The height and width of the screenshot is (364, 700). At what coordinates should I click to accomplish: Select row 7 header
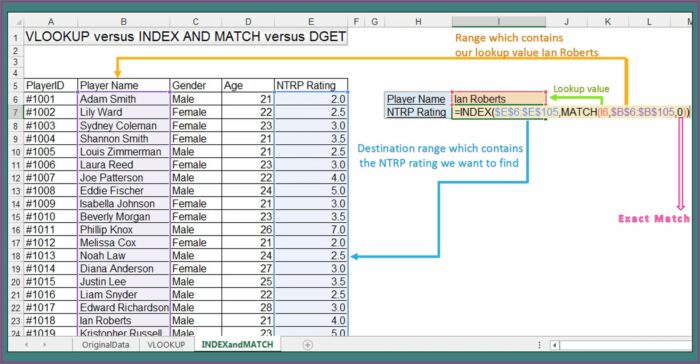click(x=16, y=112)
